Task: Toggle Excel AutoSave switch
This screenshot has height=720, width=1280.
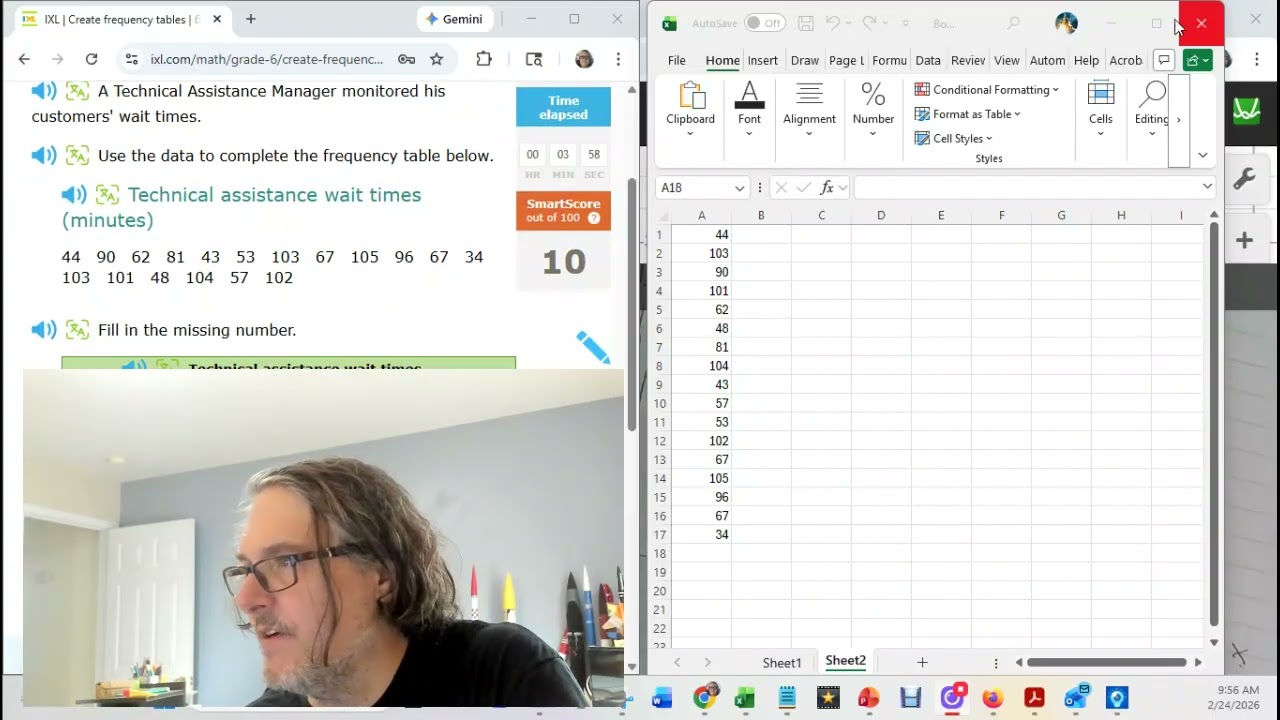Action: (765, 23)
